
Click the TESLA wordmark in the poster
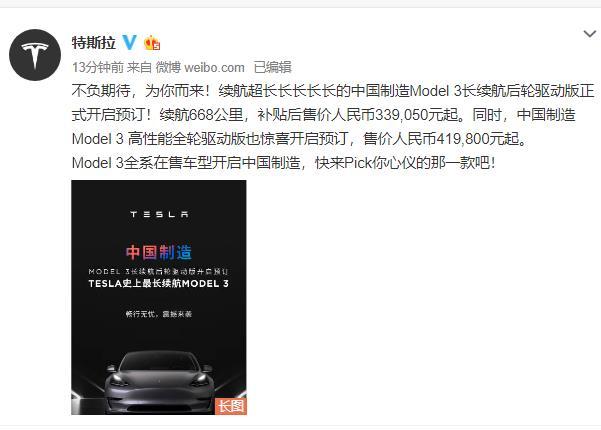point(159,214)
